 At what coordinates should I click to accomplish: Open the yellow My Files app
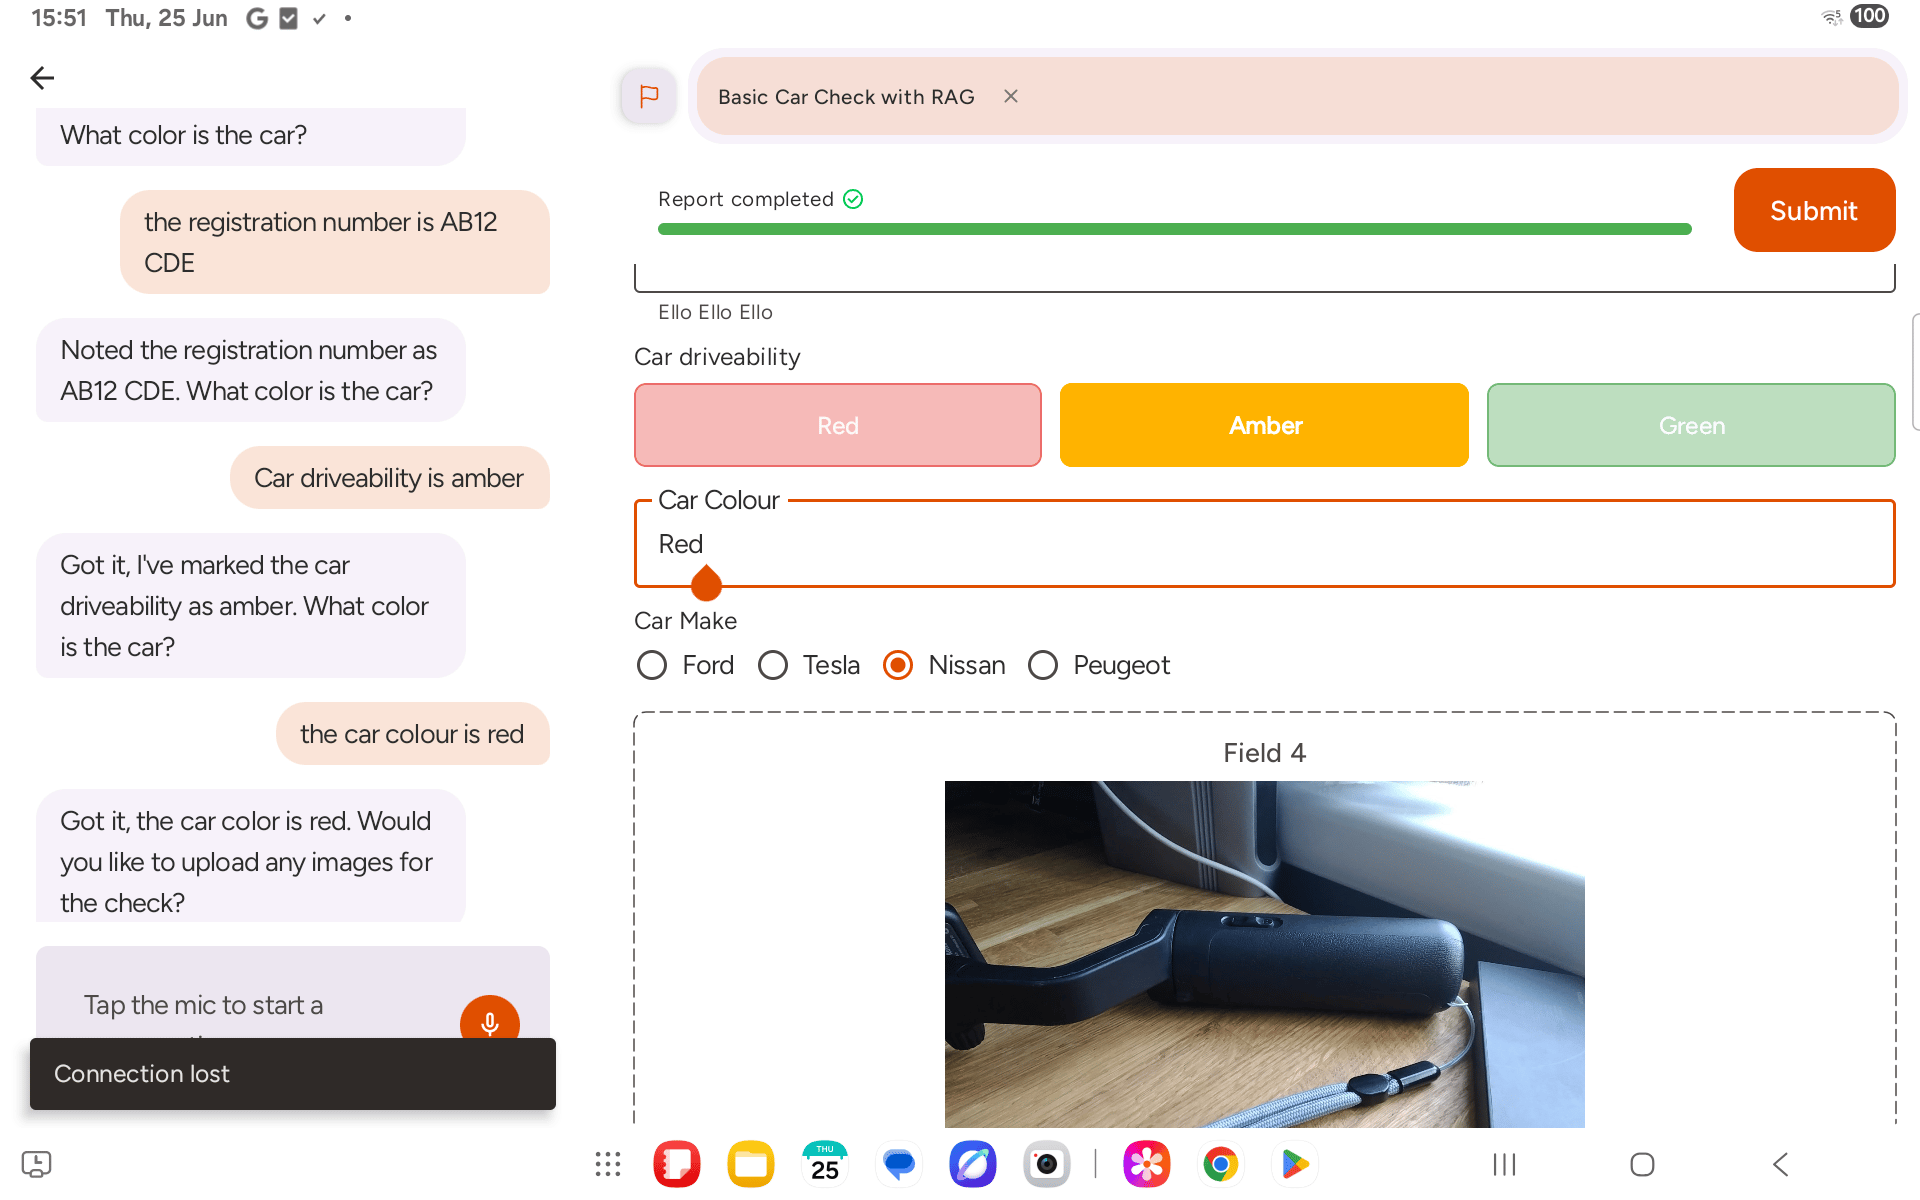coord(751,1164)
